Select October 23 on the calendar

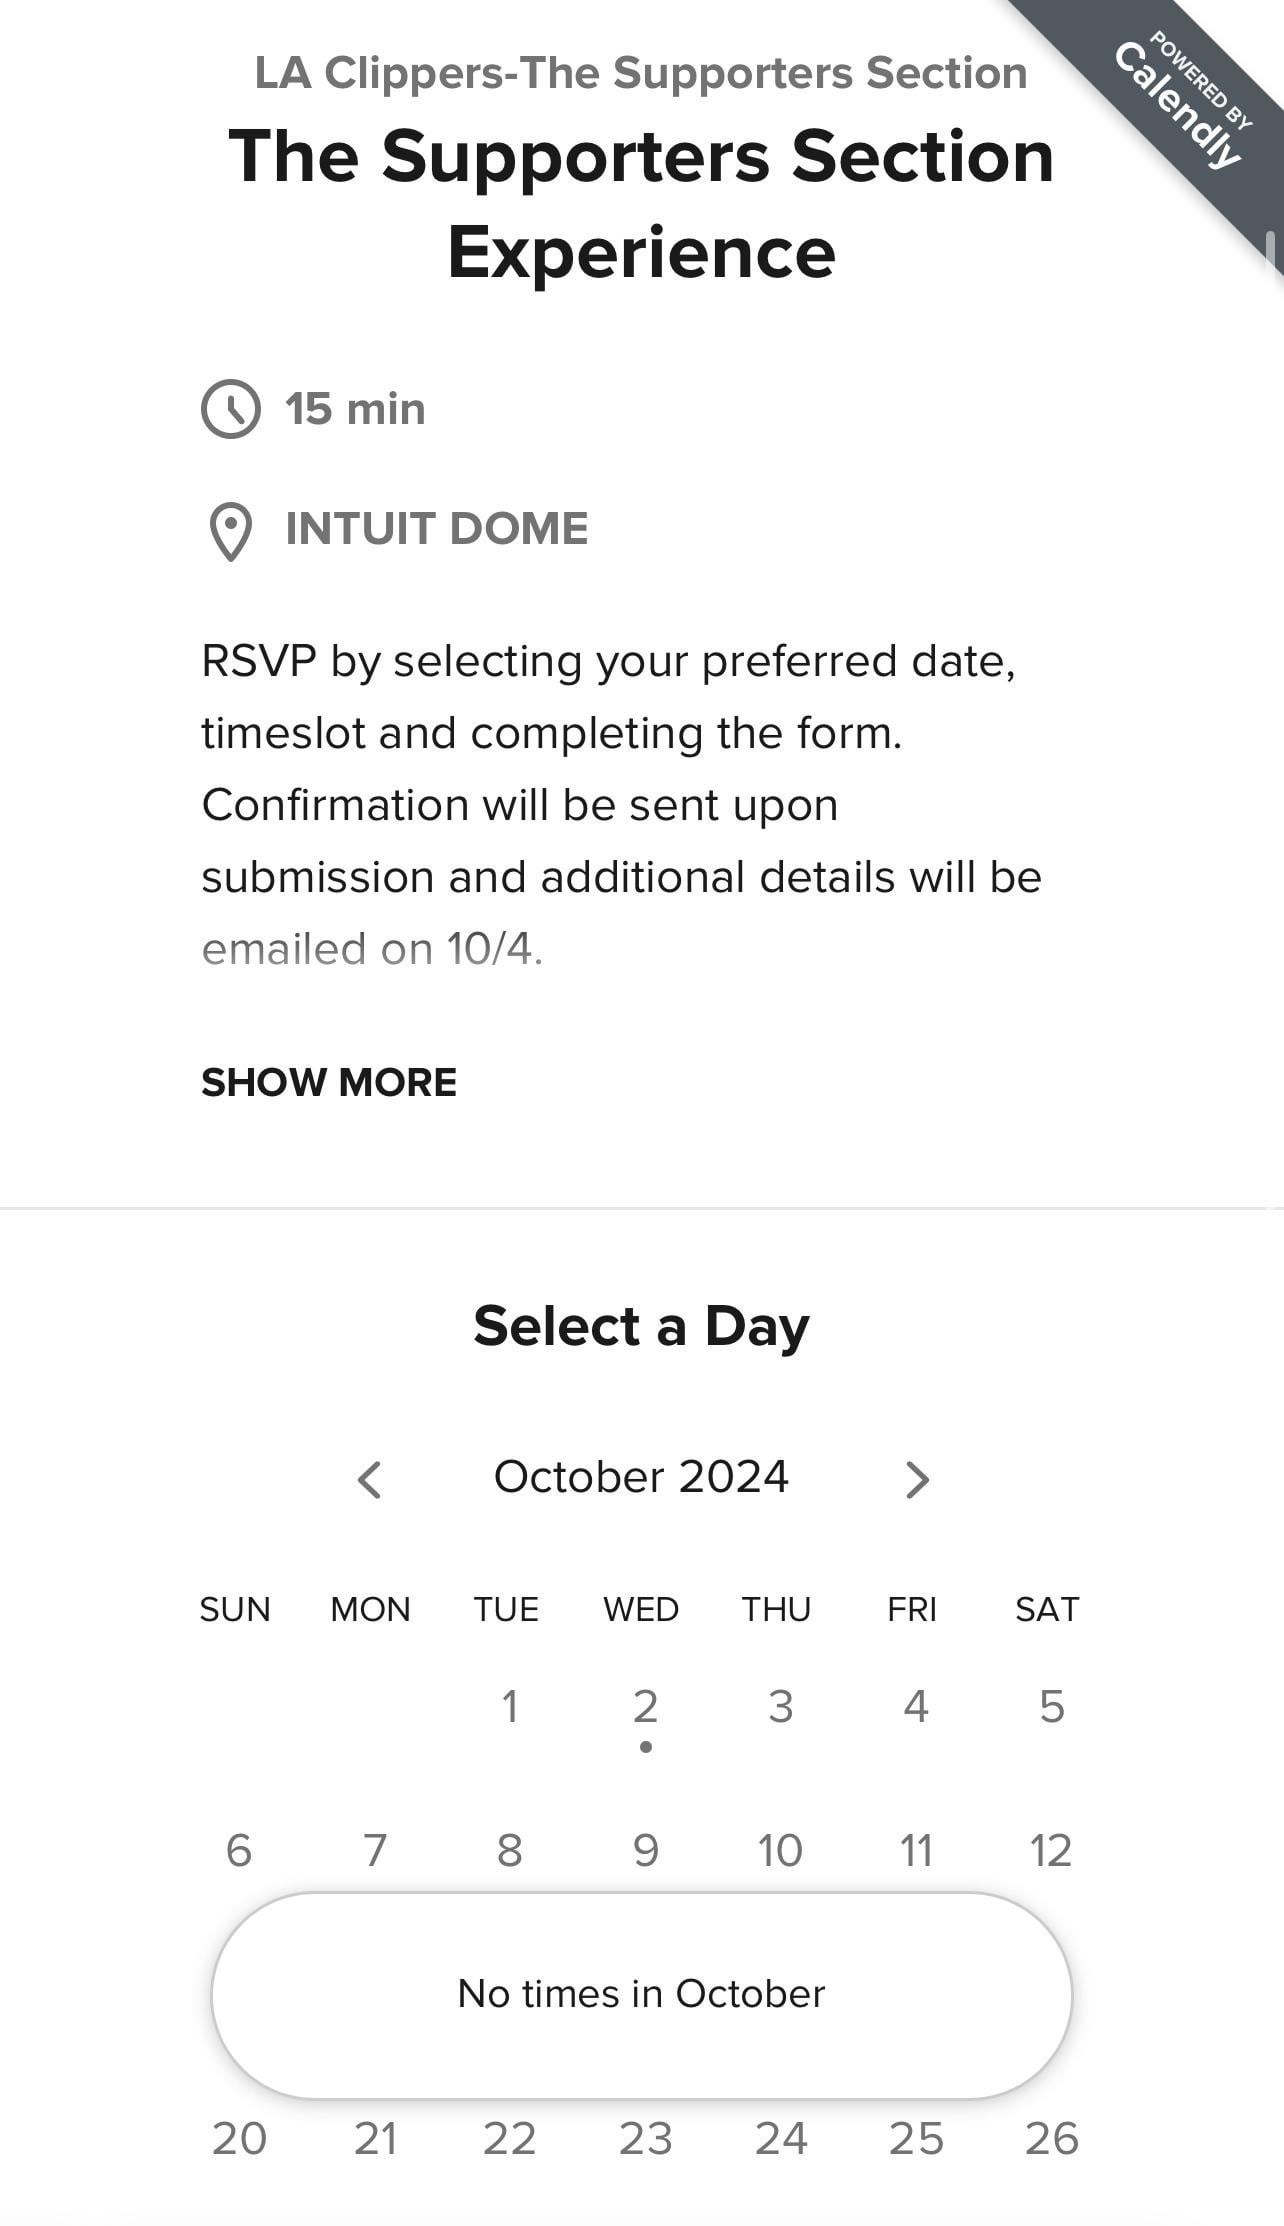pos(646,2139)
